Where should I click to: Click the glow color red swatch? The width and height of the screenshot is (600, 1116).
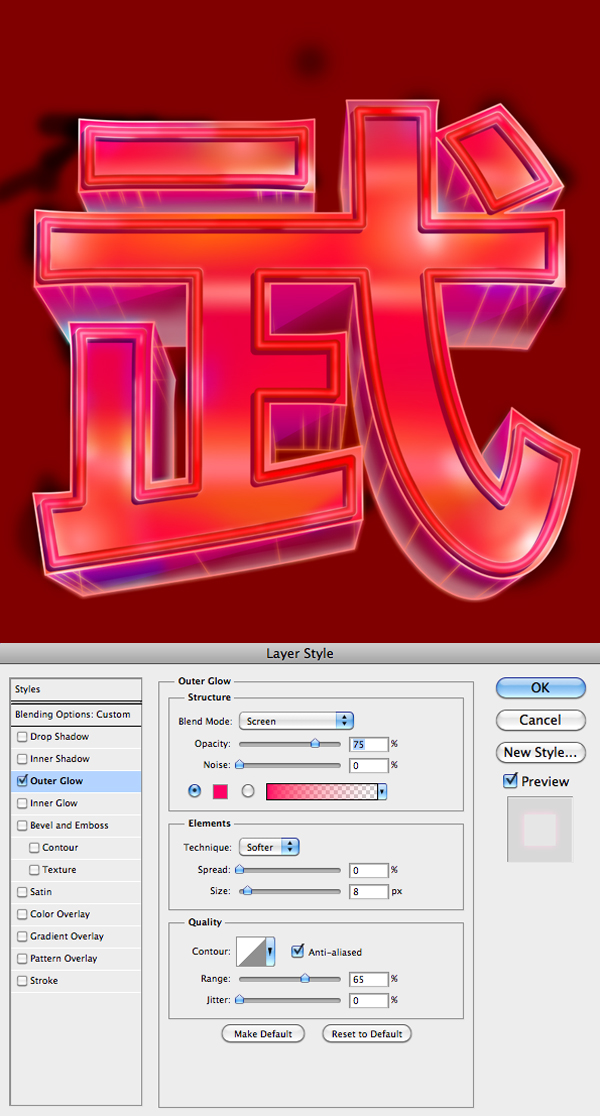(x=221, y=791)
